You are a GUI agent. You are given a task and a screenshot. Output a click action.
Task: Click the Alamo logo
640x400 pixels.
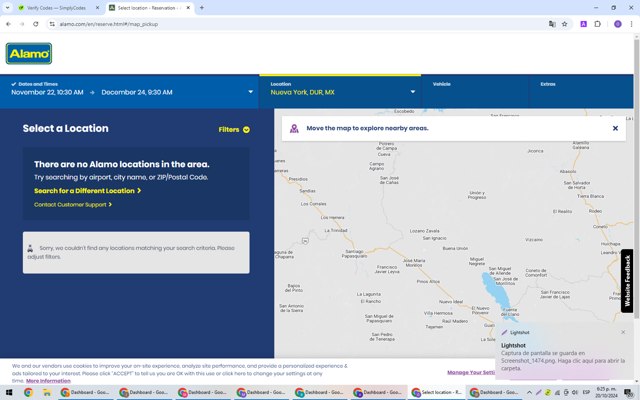pos(29,53)
